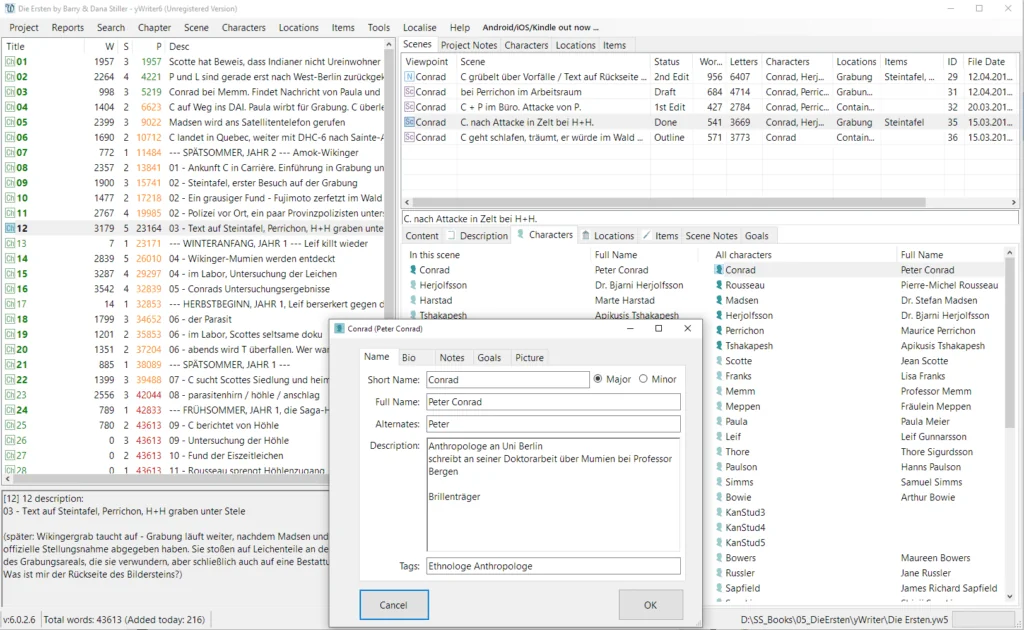Switch to the Project Notes tab
This screenshot has height=630, width=1024.
[468, 45]
